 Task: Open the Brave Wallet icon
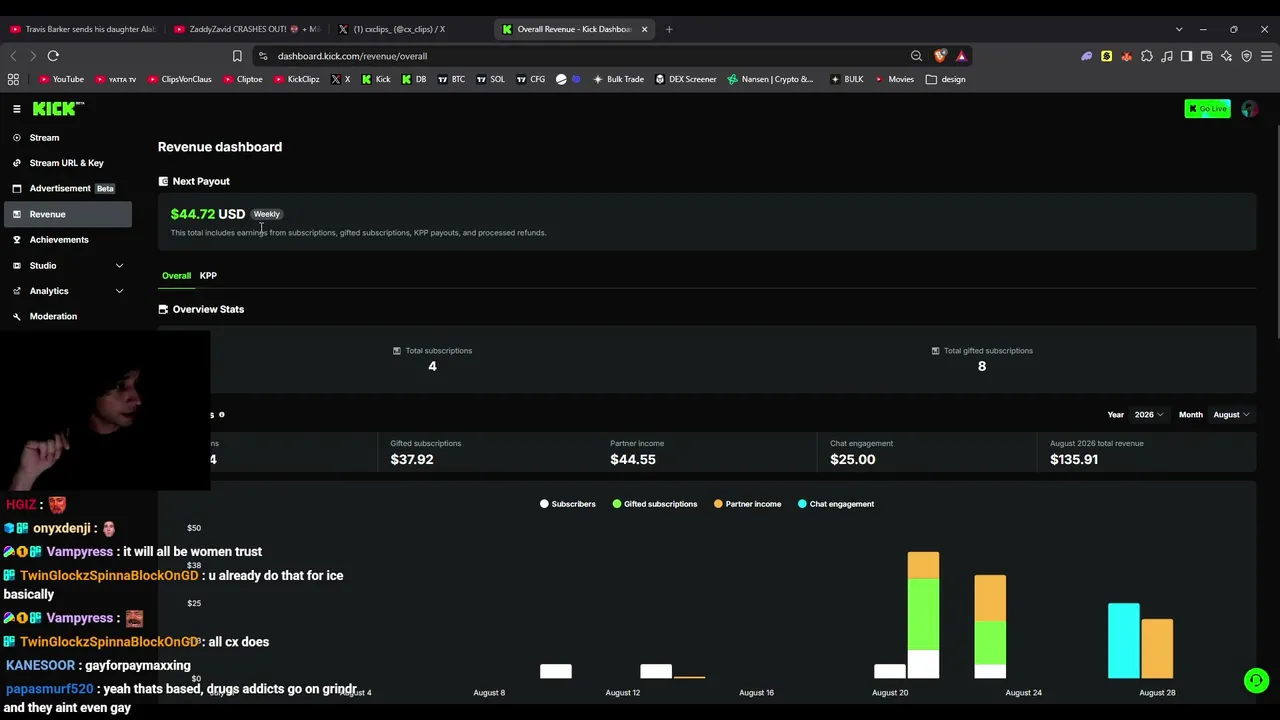[x=1206, y=56]
